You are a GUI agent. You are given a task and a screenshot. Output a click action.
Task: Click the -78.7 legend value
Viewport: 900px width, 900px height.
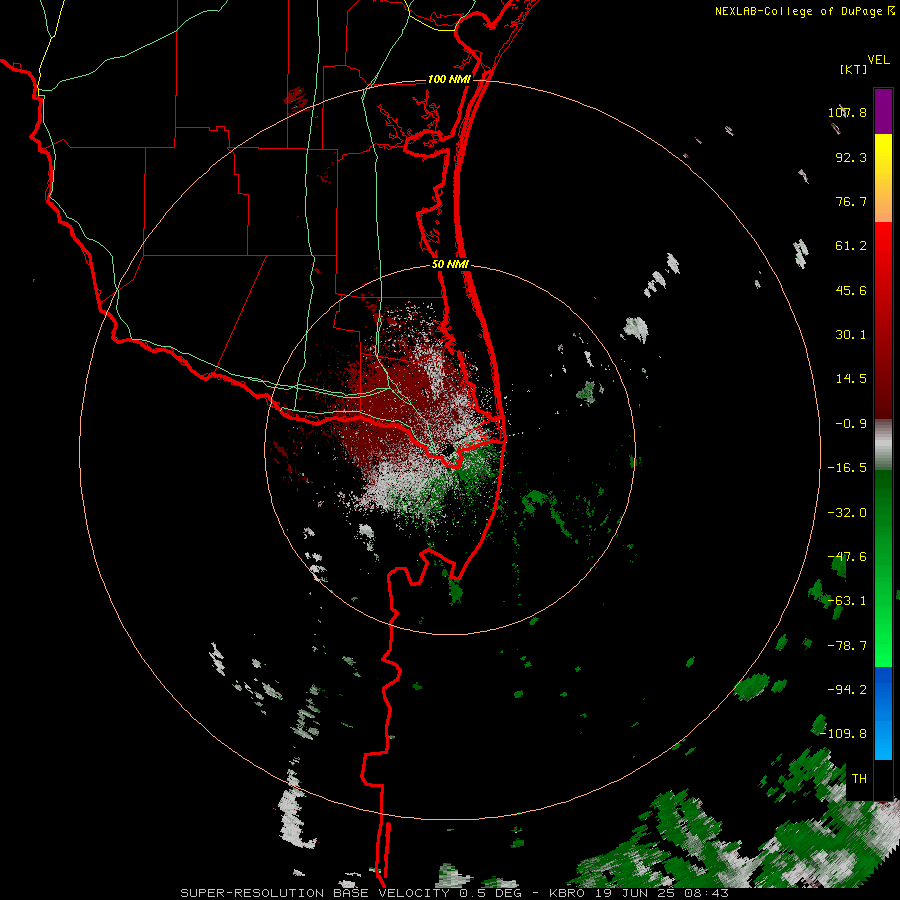click(x=847, y=646)
